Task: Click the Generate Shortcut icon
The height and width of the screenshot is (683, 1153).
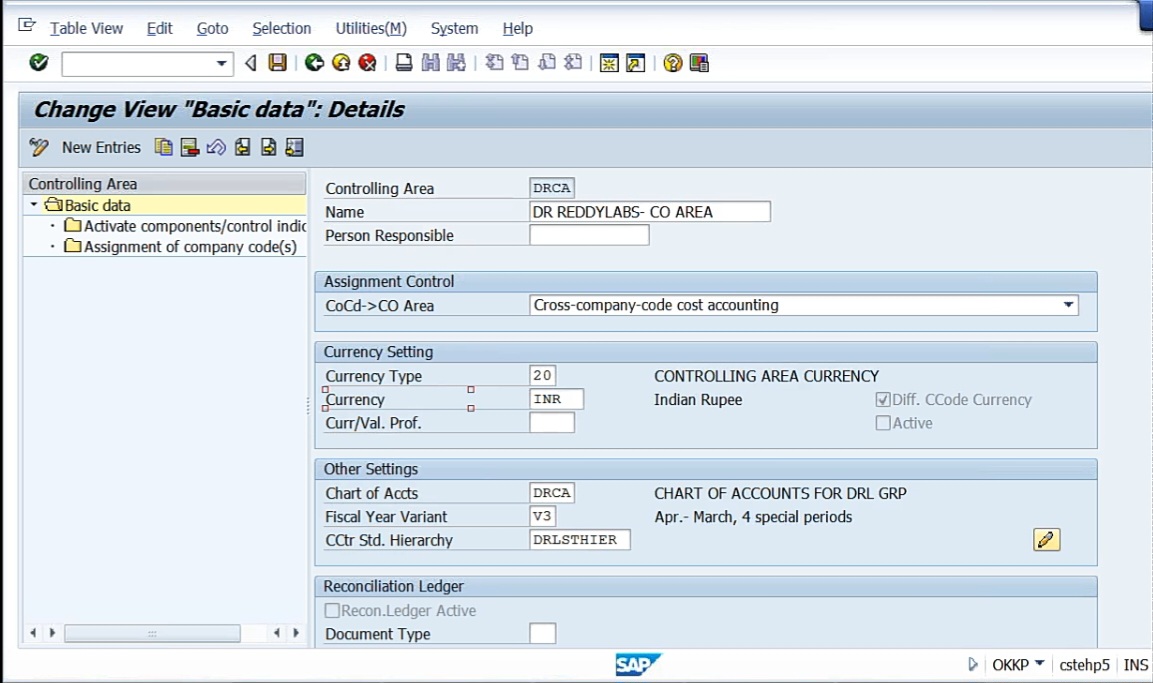Action: click(635, 63)
